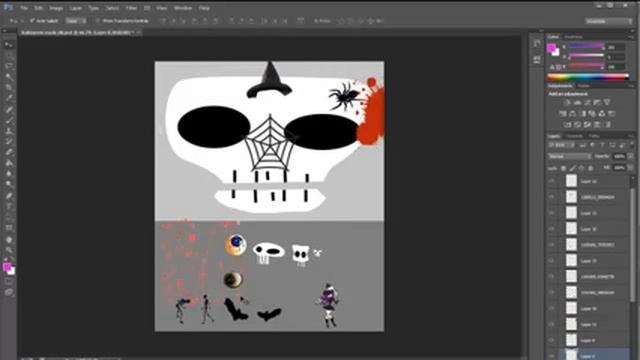The image size is (640, 360).
Task: Select the Pen tool
Action: tap(9, 196)
